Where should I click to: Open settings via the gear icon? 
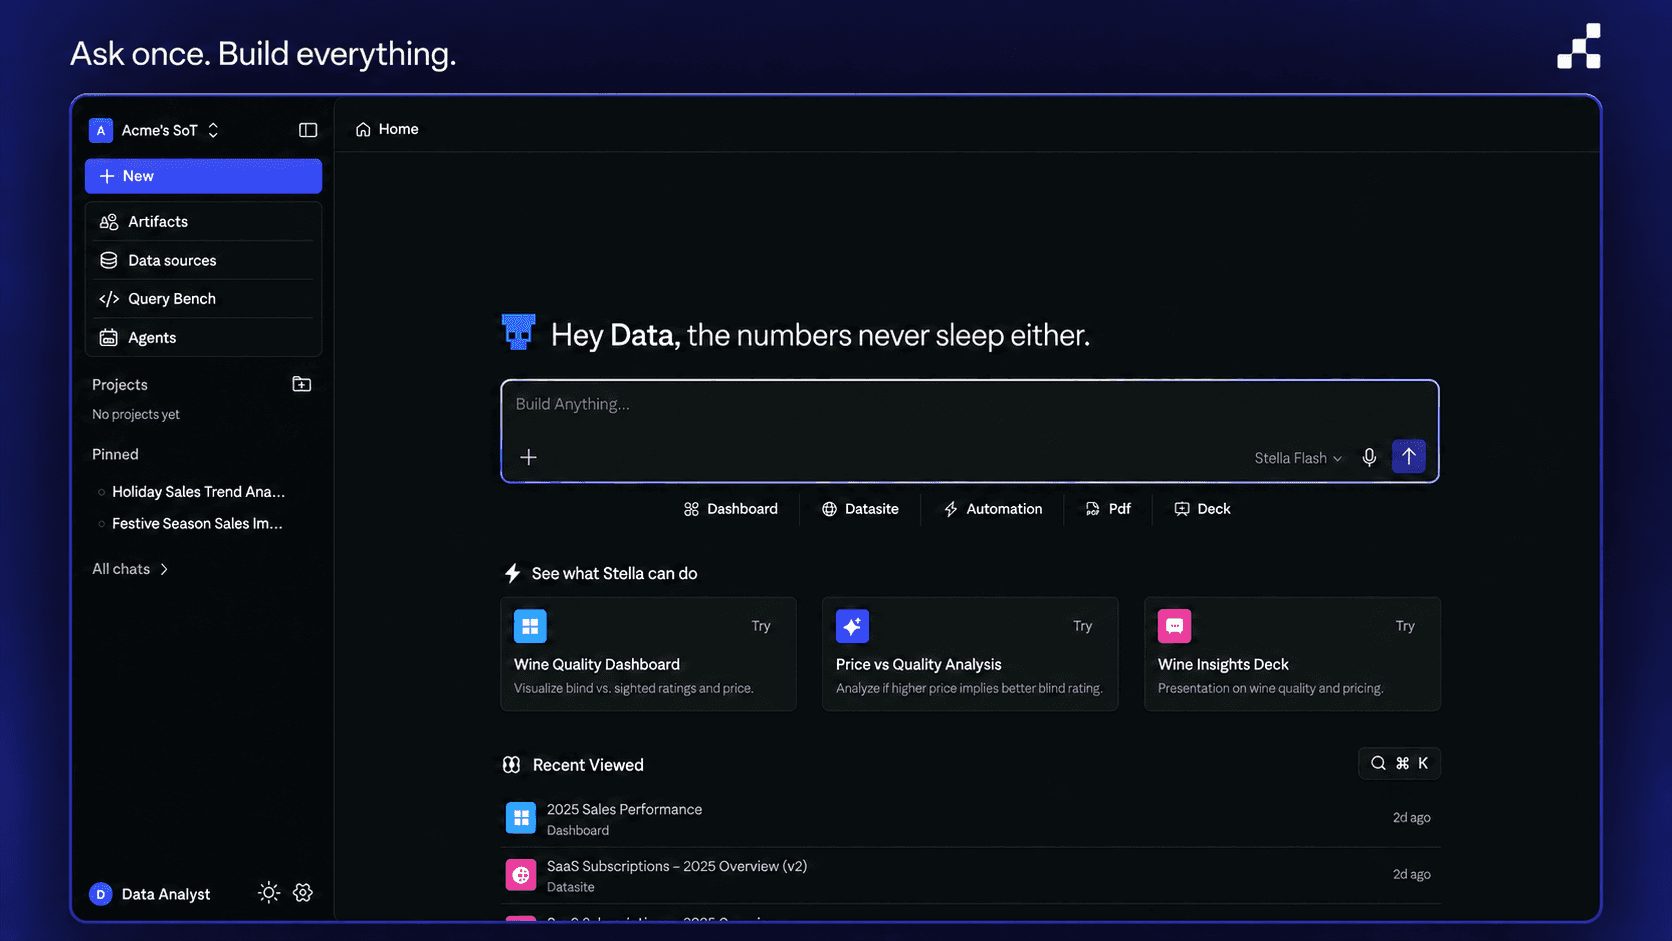[x=303, y=892]
